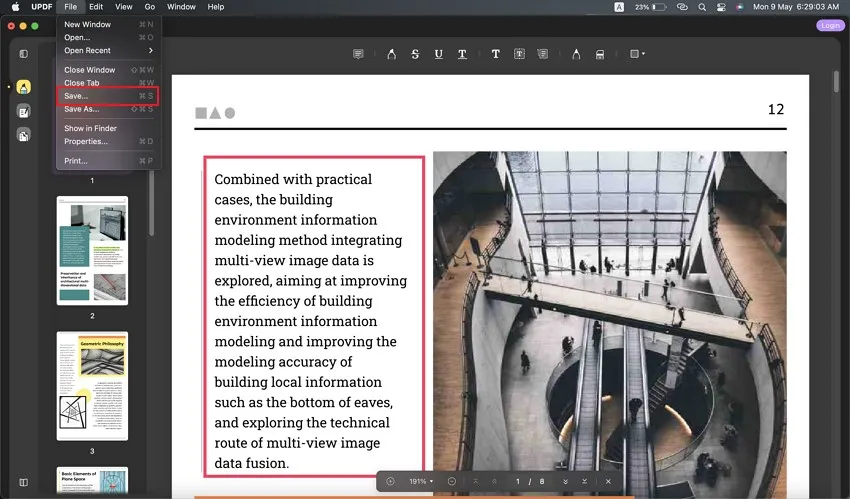Select the plain text comment T tool
The height and width of the screenshot is (499, 850).
pyautogui.click(x=495, y=54)
